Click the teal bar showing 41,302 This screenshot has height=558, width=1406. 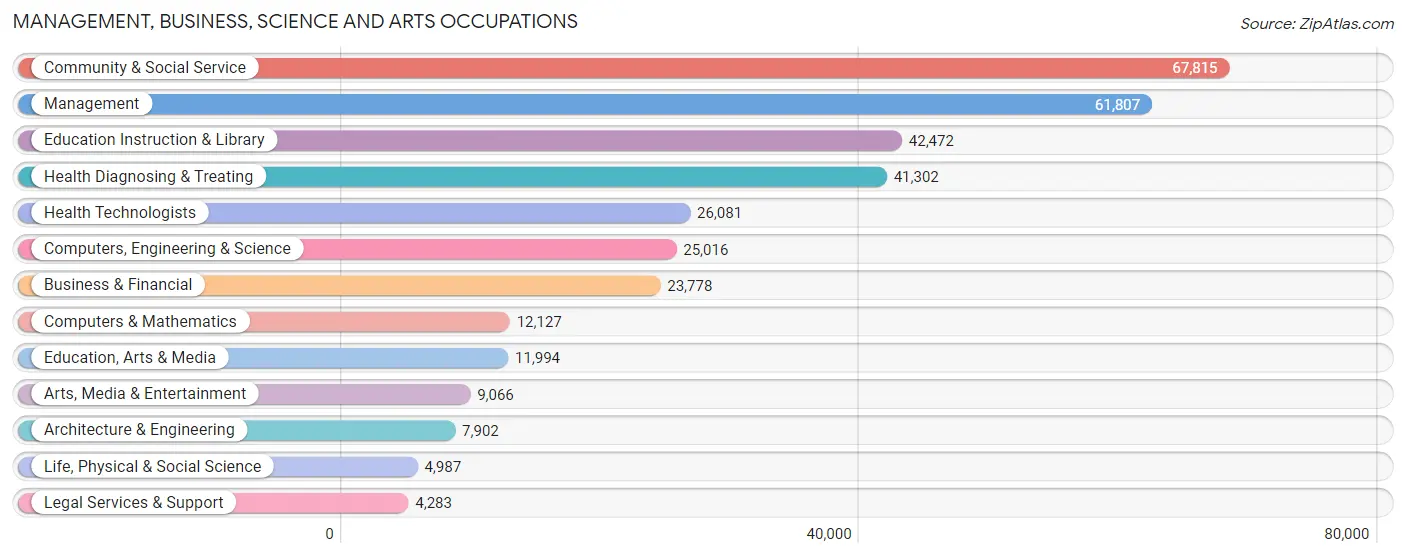[452, 177]
